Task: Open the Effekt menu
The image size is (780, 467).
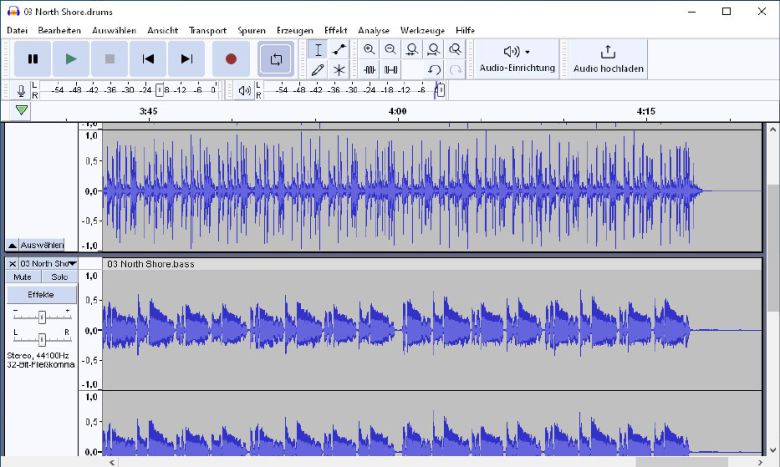Action: point(335,31)
